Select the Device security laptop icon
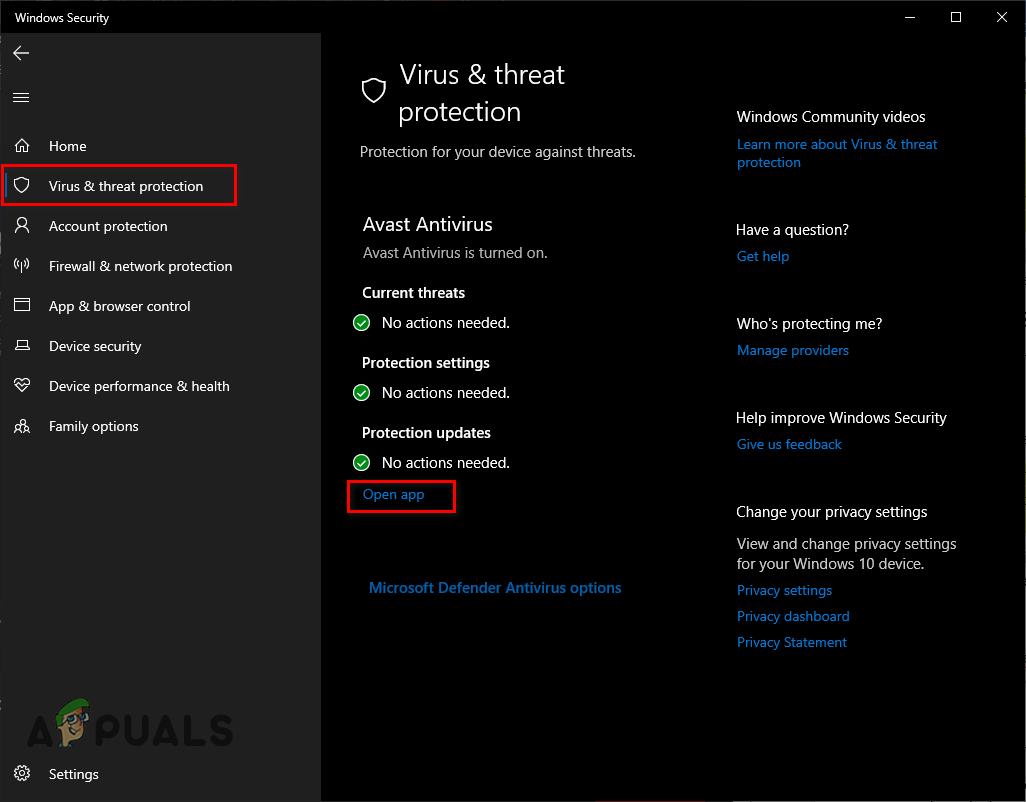1026x802 pixels. point(22,346)
